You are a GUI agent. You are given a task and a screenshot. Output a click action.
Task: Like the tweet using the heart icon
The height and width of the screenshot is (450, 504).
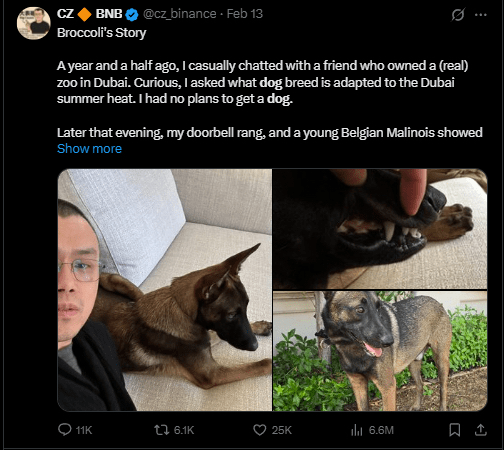click(x=260, y=430)
